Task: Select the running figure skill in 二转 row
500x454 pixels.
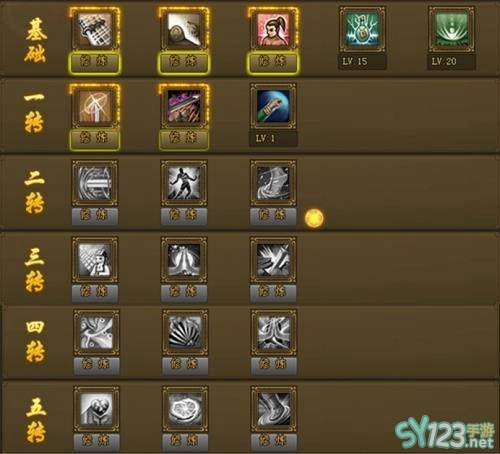Action: pyautogui.click(x=184, y=183)
